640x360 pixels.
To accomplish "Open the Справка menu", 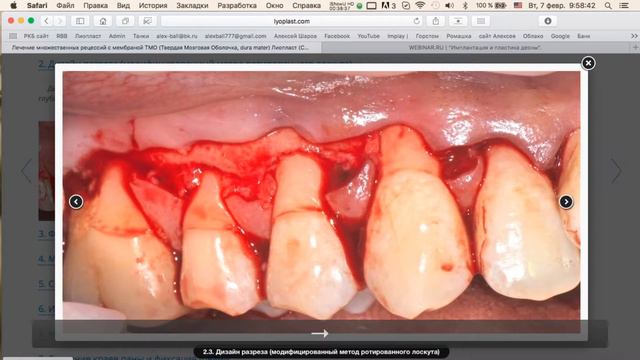I will 307,6.
